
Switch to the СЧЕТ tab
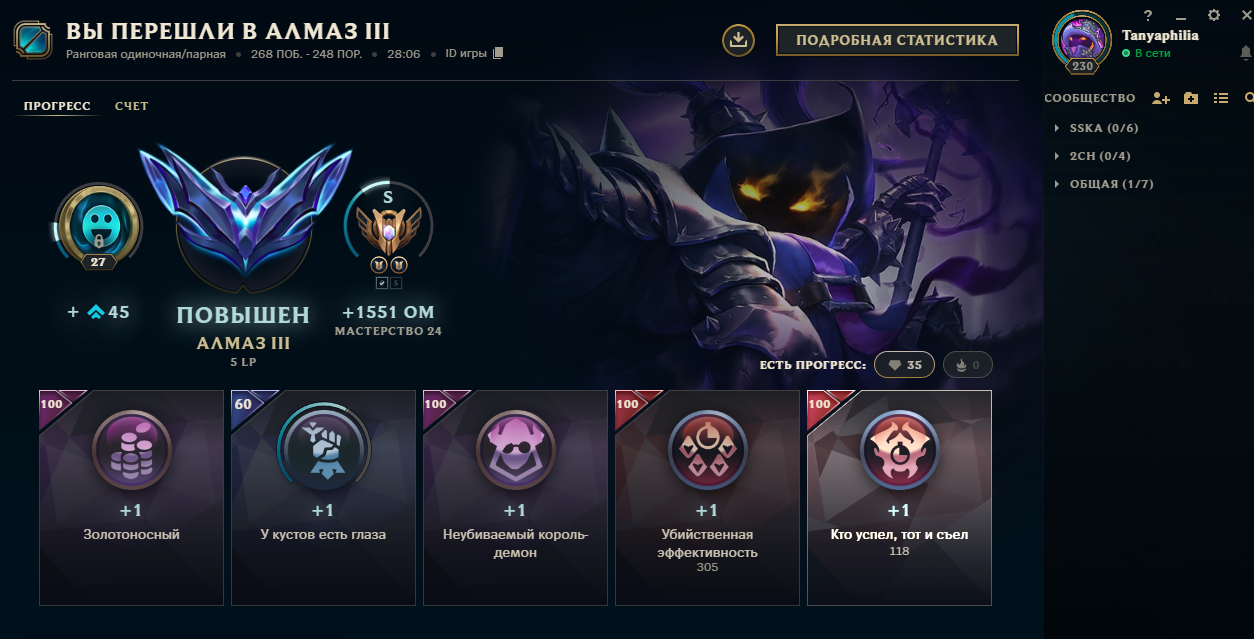click(x=132, y=106)
